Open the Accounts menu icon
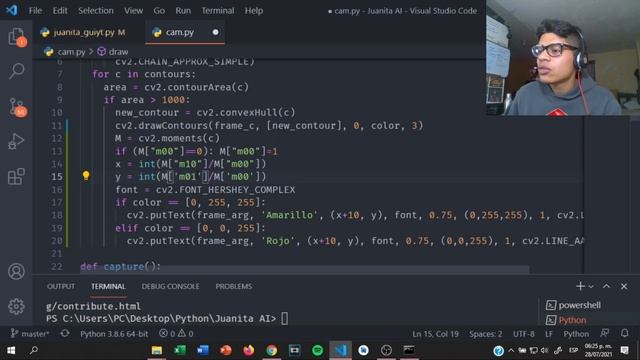This screenshot has width=640, height=360. click(x=16, y=271)
